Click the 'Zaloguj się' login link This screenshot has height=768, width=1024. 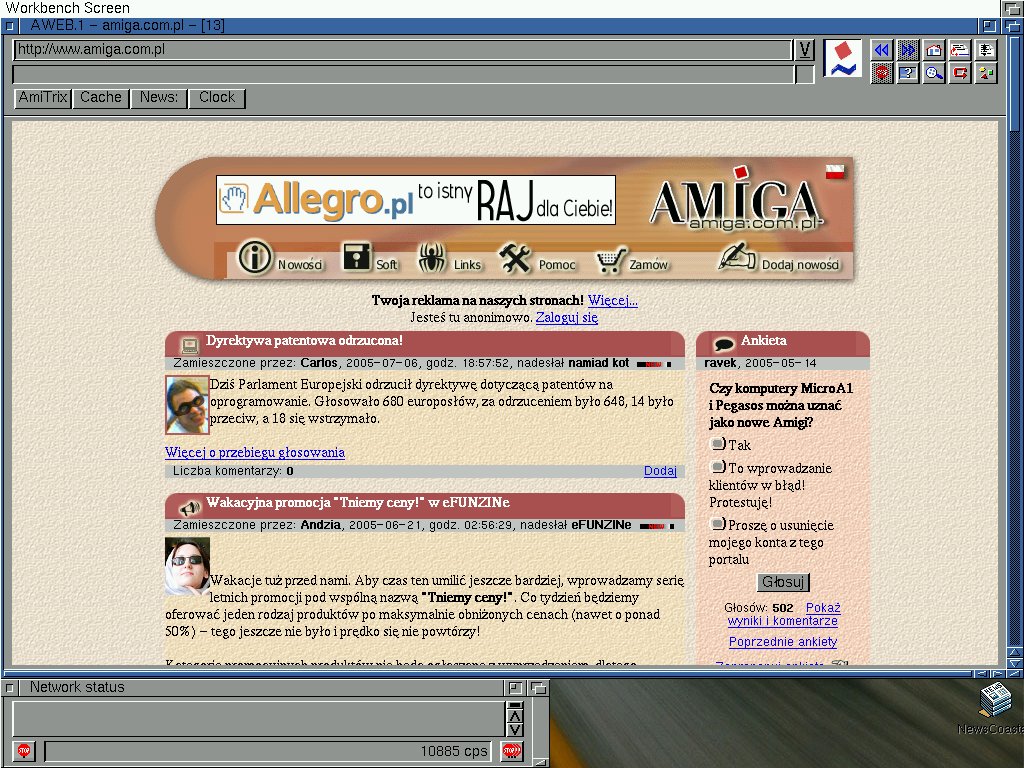[x=567, y=317]
